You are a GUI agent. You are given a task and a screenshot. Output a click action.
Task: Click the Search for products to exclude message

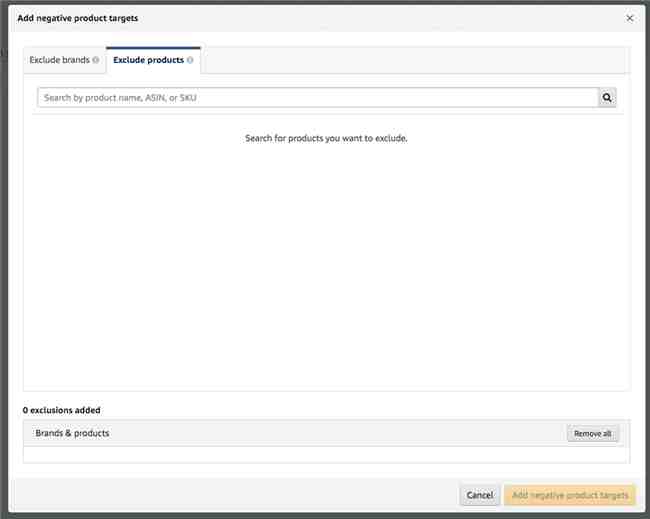[326, 138]
